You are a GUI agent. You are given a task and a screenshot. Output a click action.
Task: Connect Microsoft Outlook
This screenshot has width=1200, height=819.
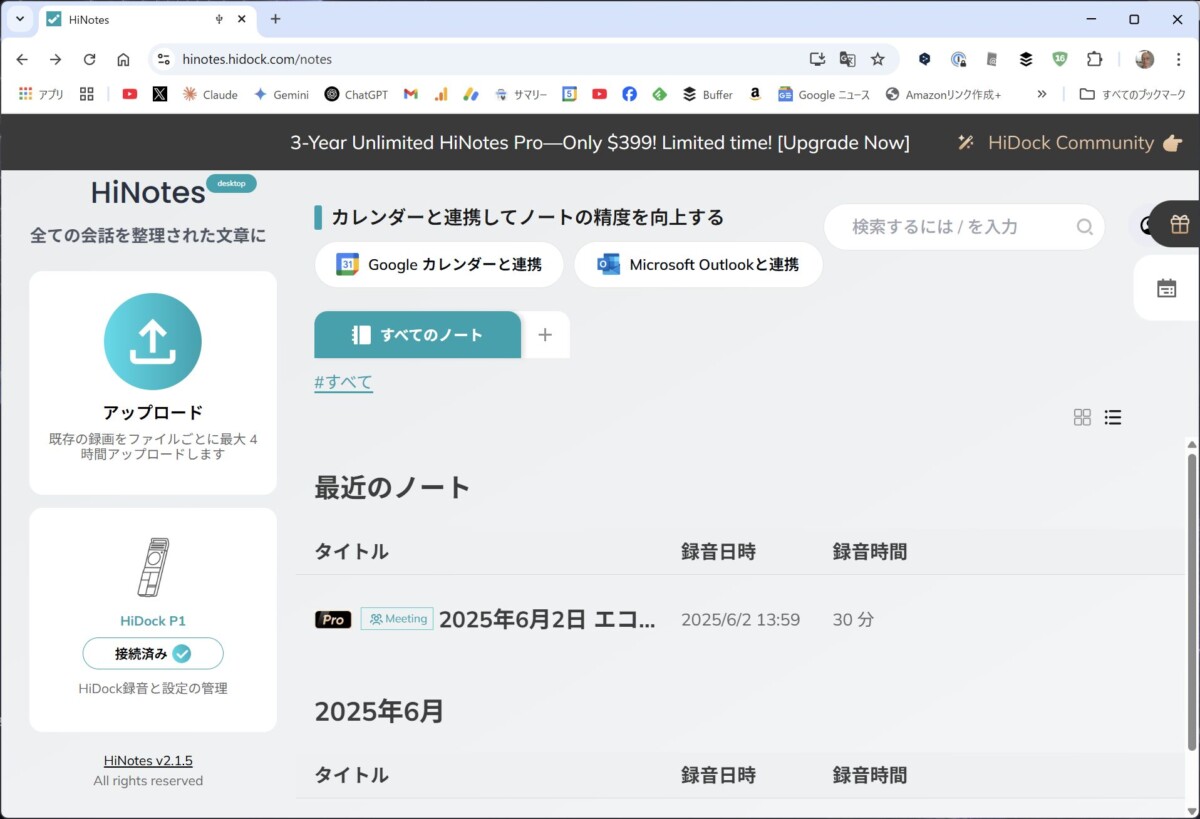(698, 265)
